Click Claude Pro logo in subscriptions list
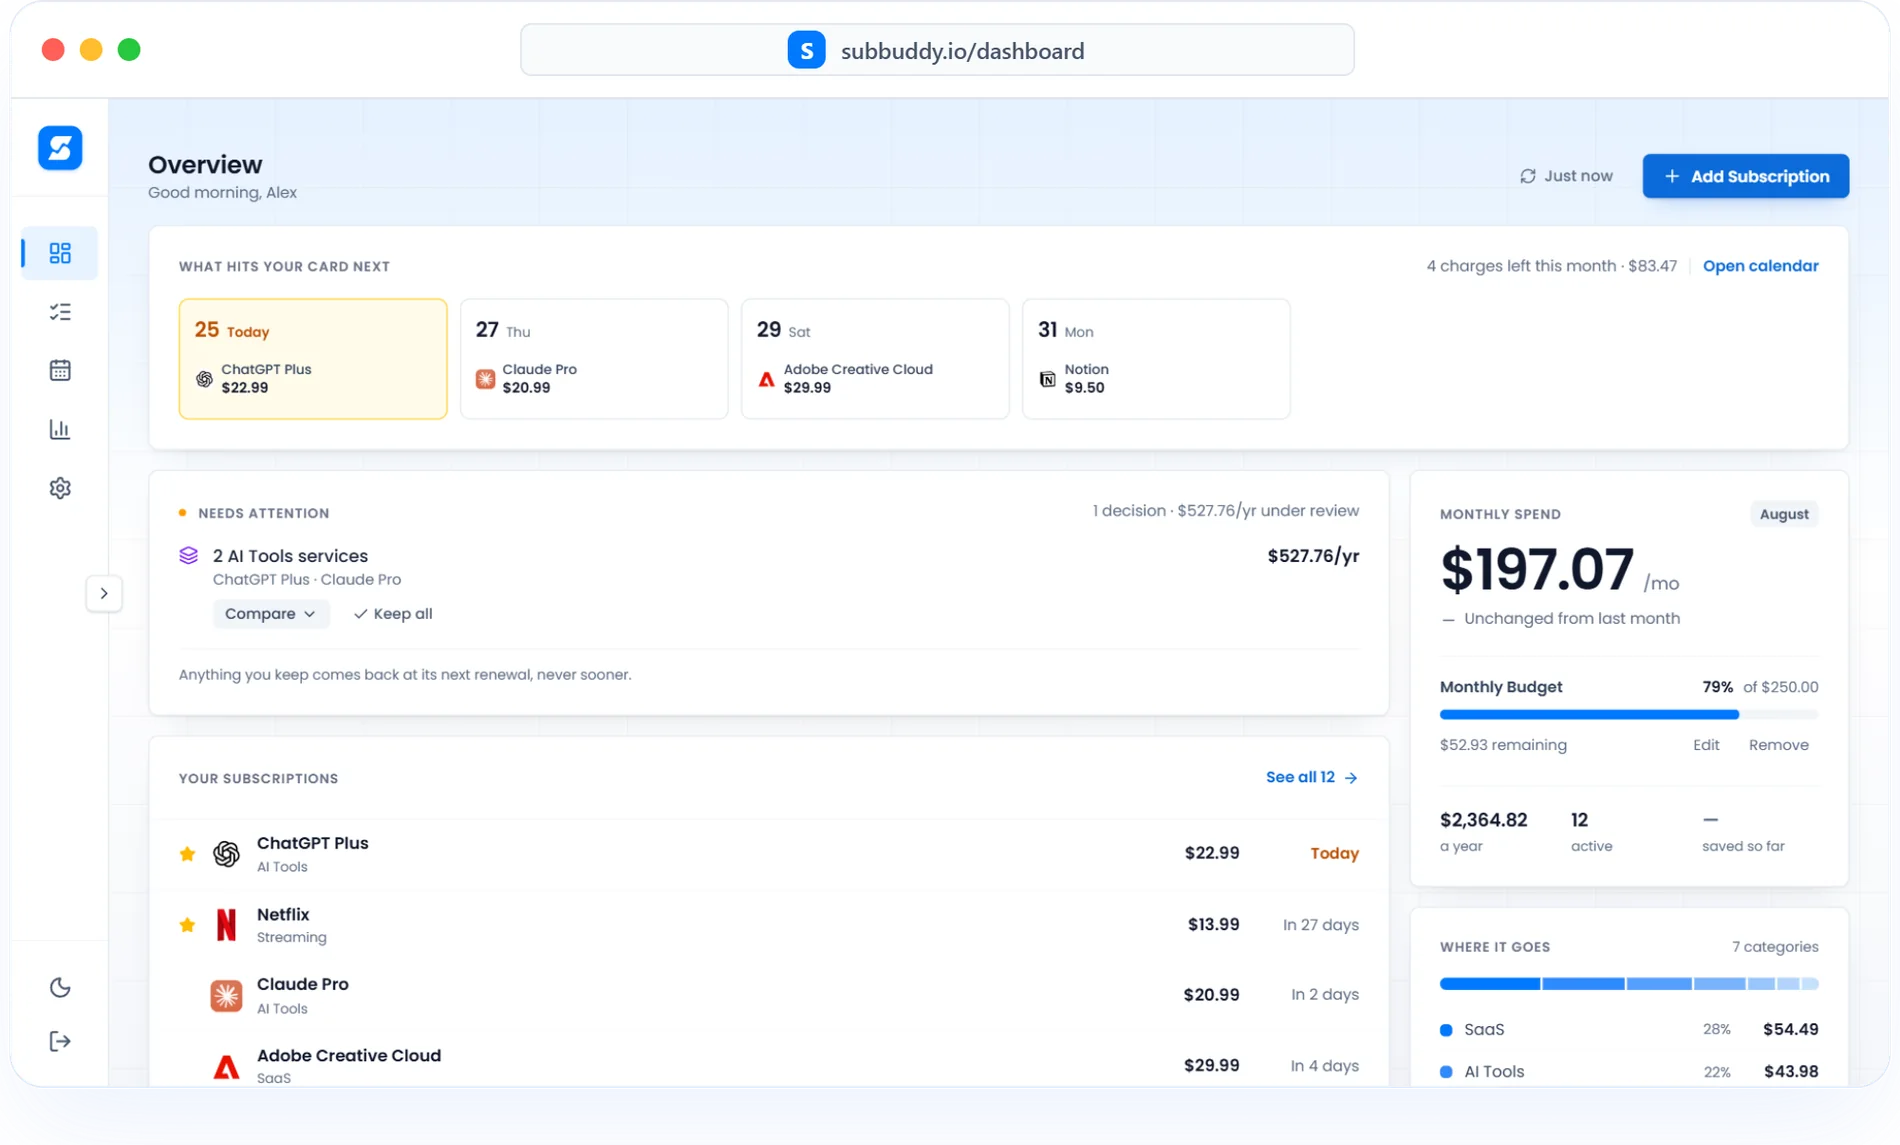Viewport: 1900px width, 1145px height. click(x=226, y=996)
